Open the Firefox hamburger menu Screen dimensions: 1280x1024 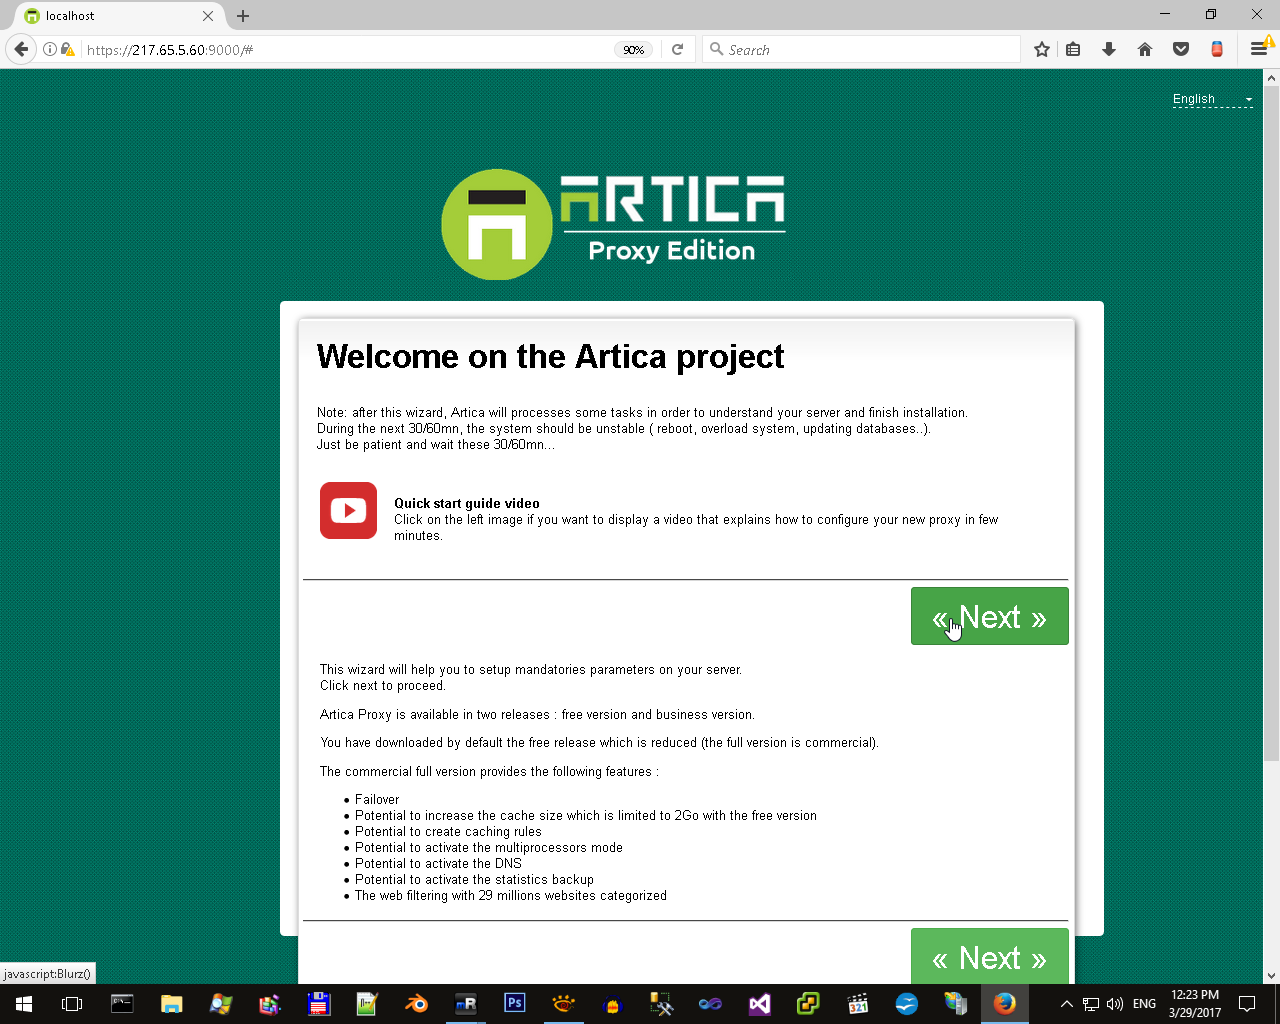1258,49
